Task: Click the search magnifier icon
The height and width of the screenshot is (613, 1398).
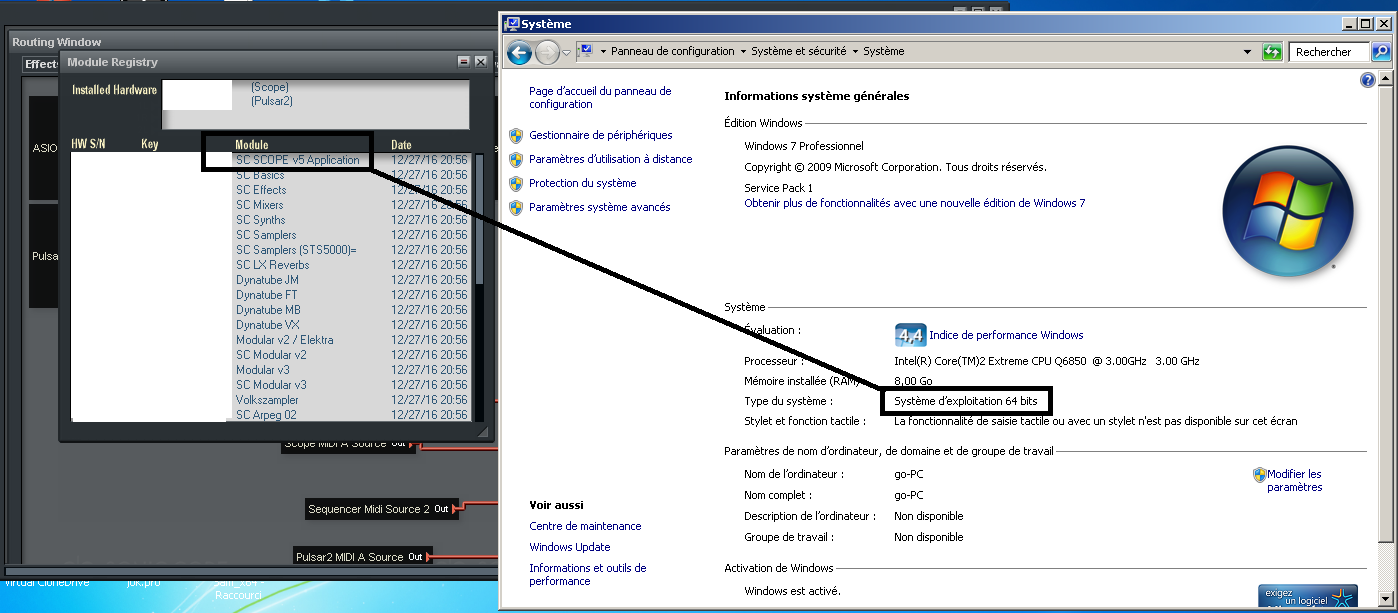Action: pos(1379,52)
